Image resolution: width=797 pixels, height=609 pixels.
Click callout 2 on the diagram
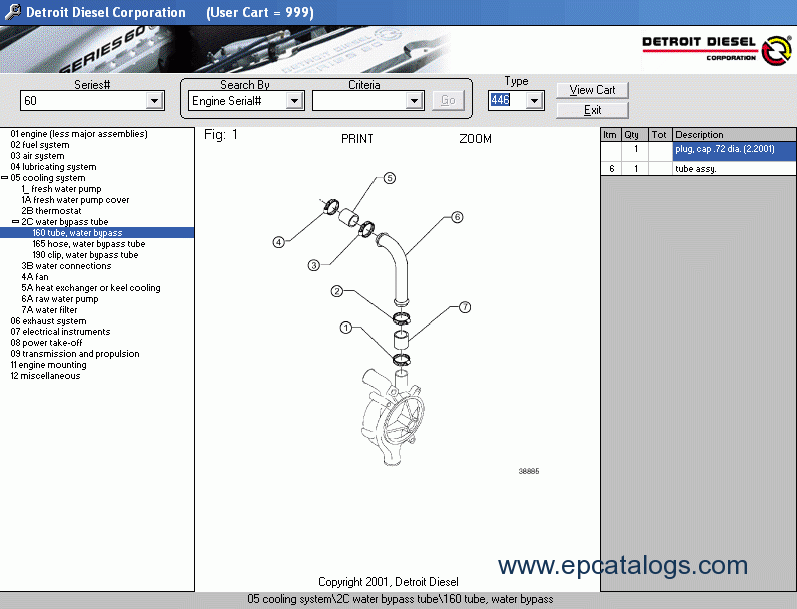tap(336, 291)
